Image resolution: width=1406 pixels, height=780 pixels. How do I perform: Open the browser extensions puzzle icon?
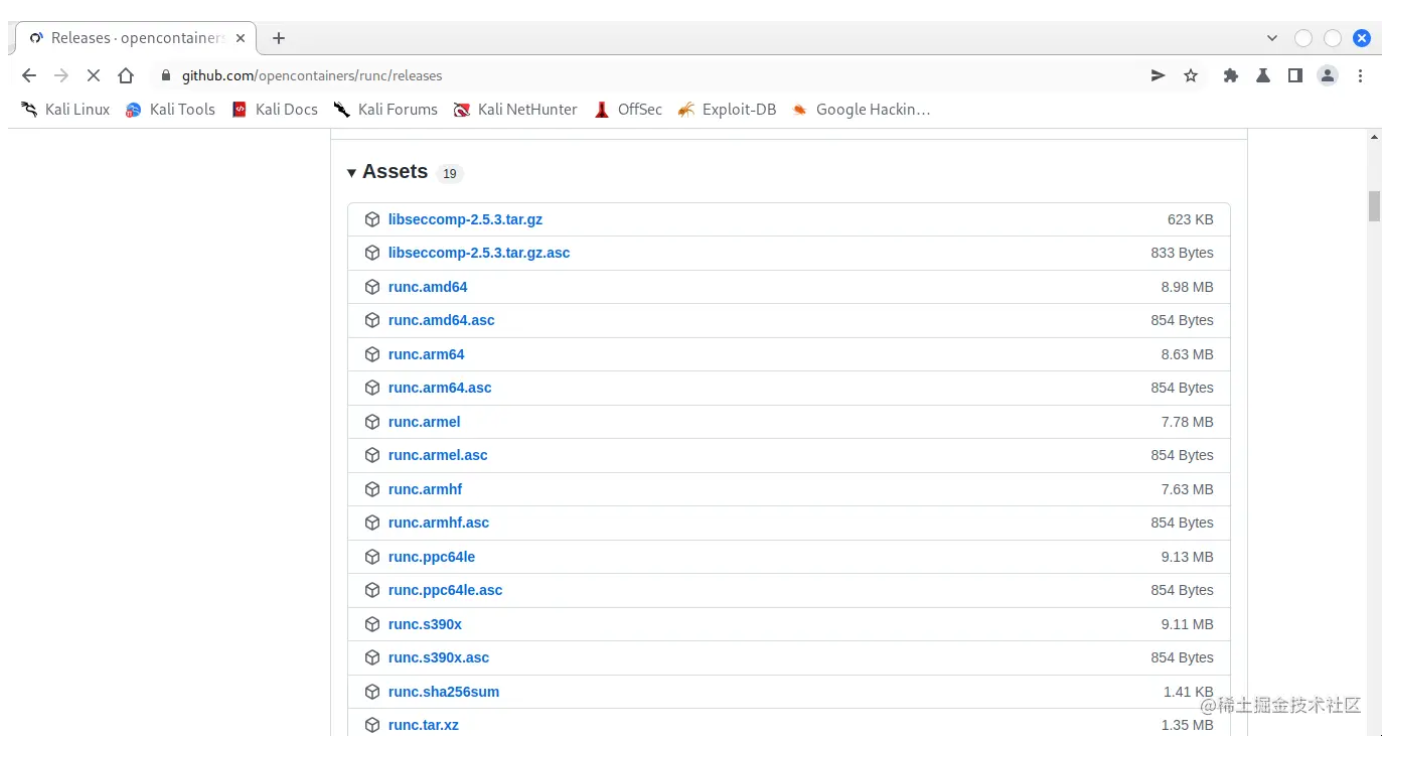point(1231,76)
